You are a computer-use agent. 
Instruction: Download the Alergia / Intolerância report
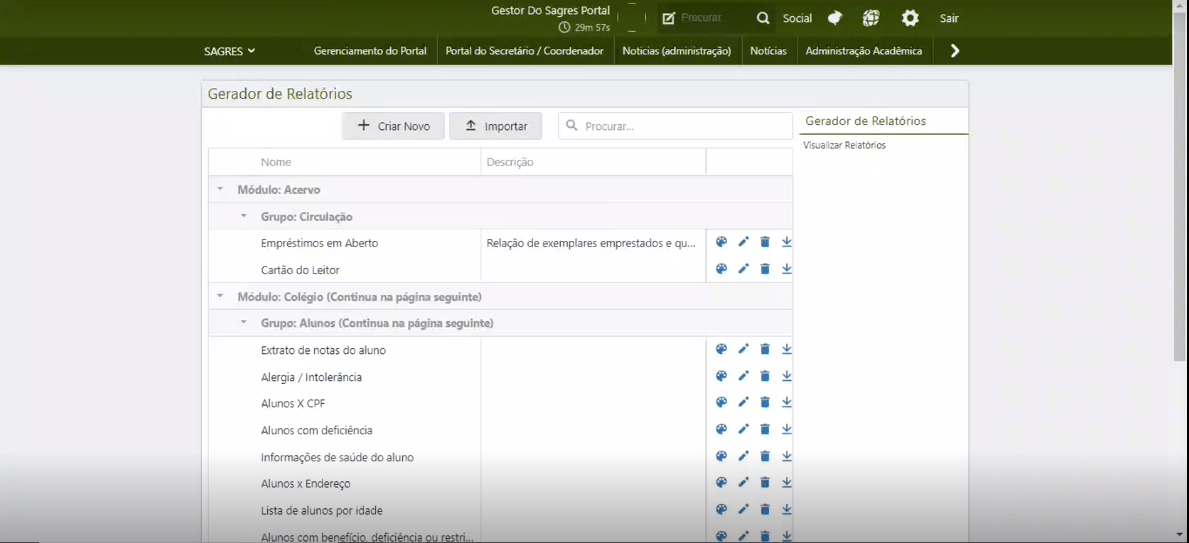point(787,376)
